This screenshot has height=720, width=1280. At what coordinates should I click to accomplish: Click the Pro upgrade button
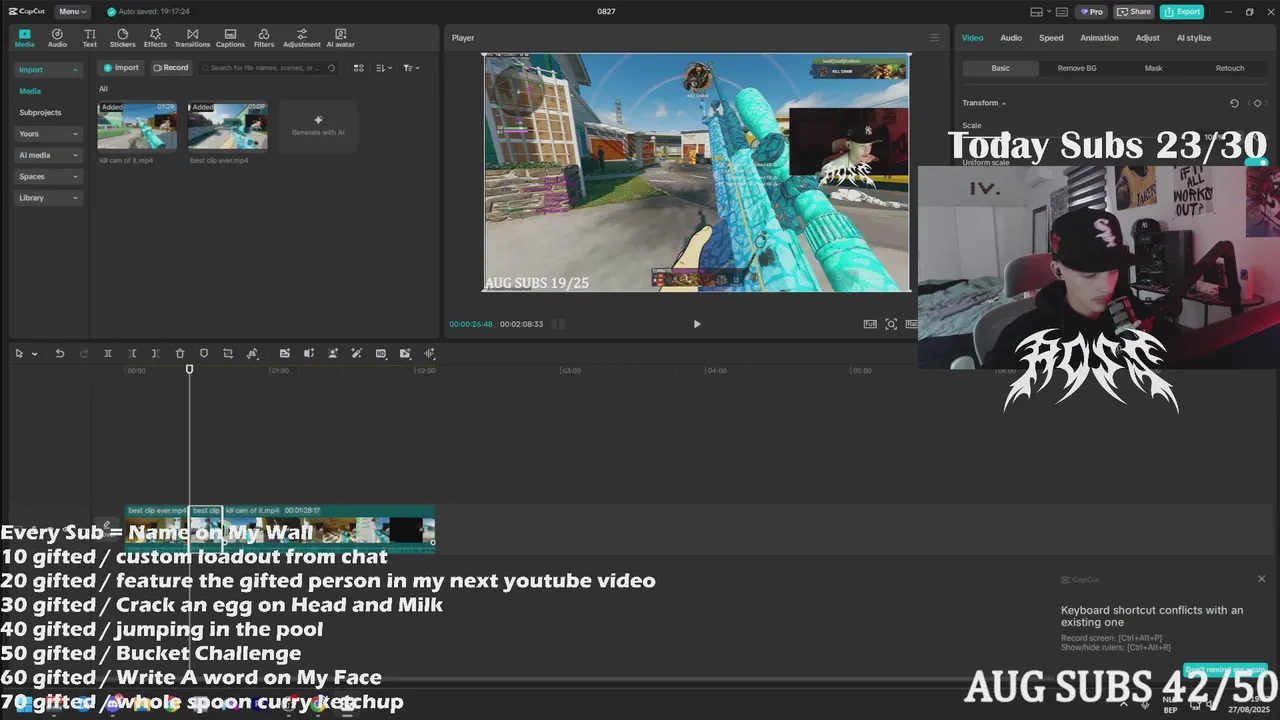tap(1091, 12)
